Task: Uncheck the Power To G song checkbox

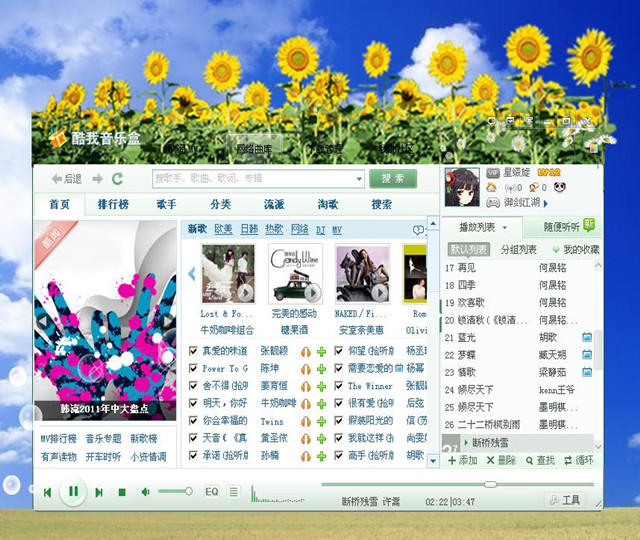Action: coord(194,368)
